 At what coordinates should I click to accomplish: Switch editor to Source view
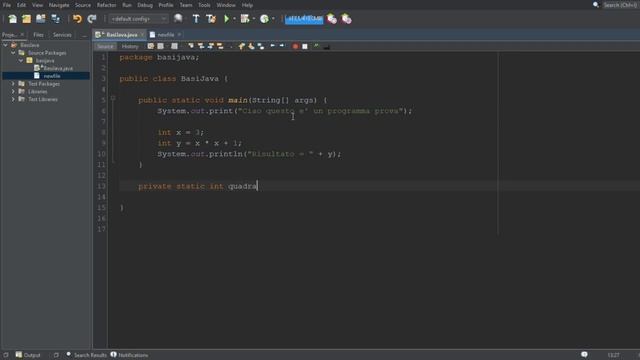tap(105, 47)
